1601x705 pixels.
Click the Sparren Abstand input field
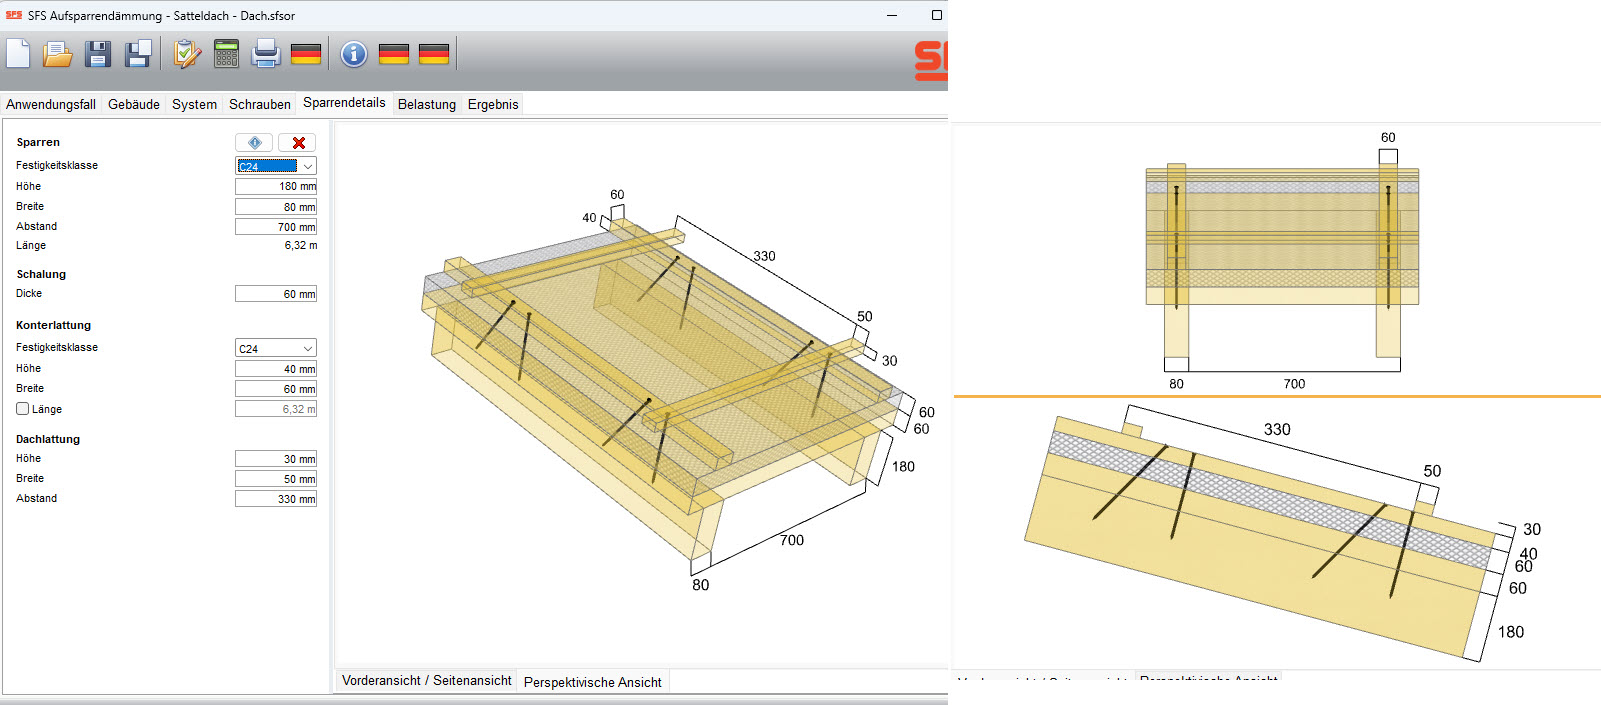click(276, 227)
